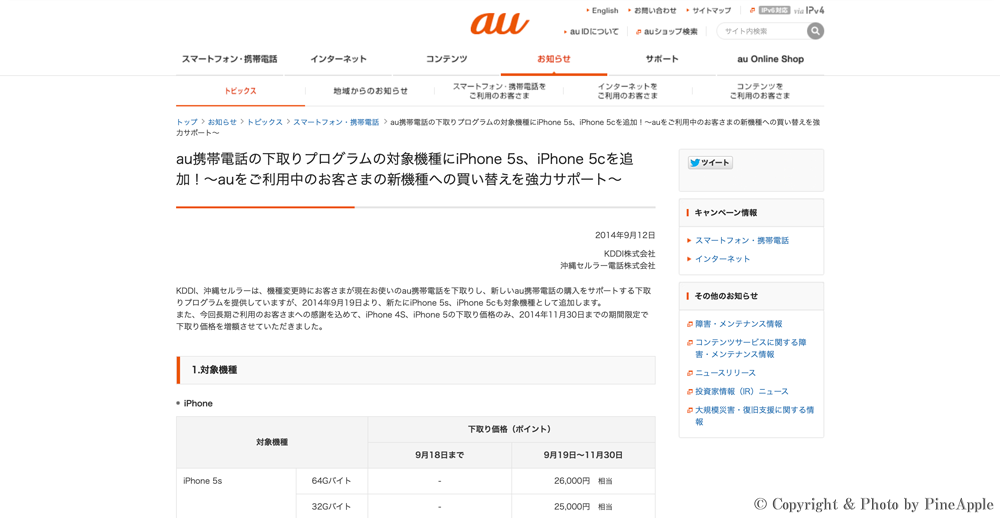Open the インターネット main menu
The height and width of the screenshot is (518, 1000).
pos(338,59)
